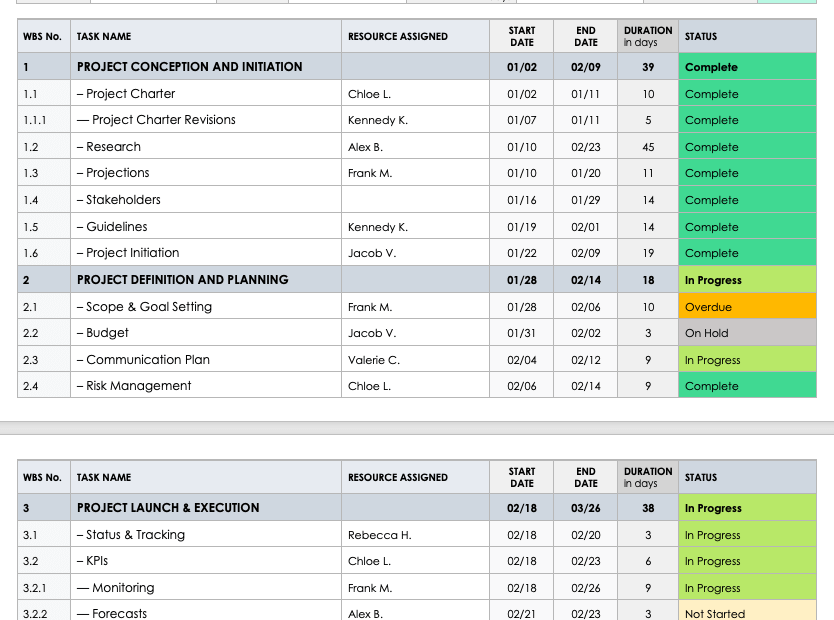
Task: Click the 'Risk Management' task cell
Action: [x=206, y=386]
